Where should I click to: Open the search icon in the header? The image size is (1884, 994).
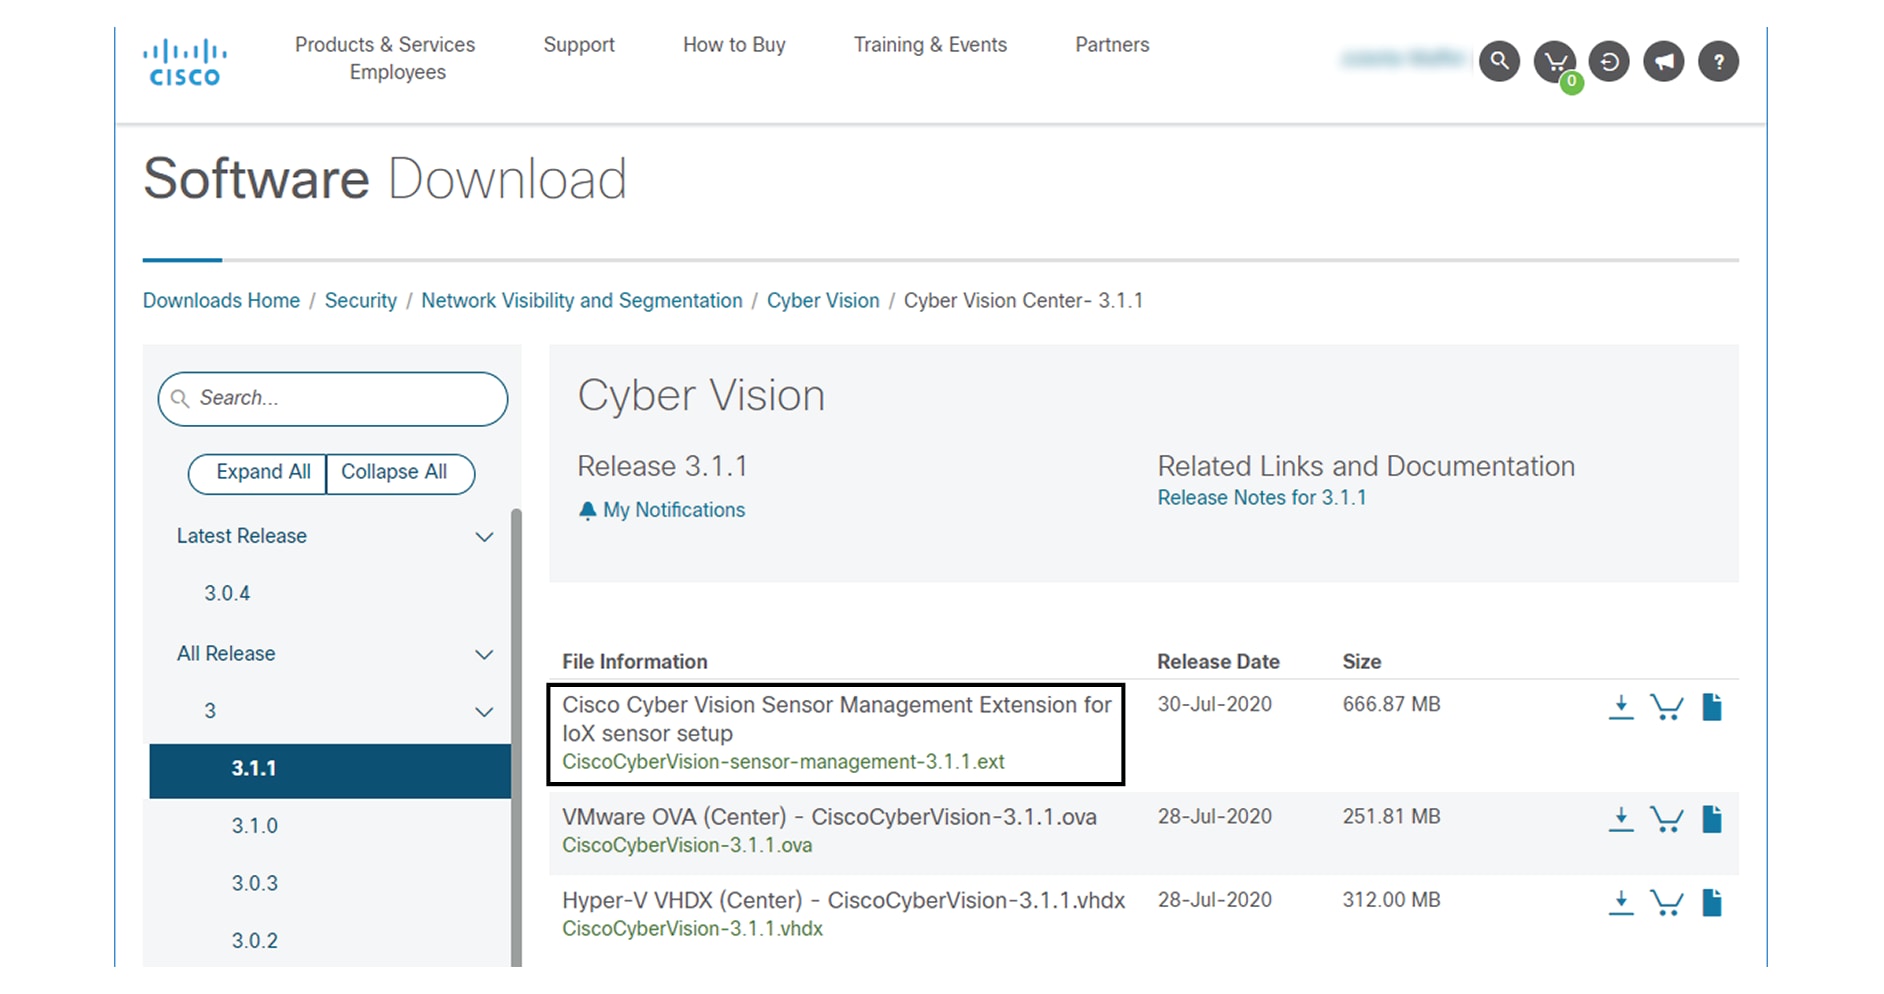click(x=1499, y=61)
